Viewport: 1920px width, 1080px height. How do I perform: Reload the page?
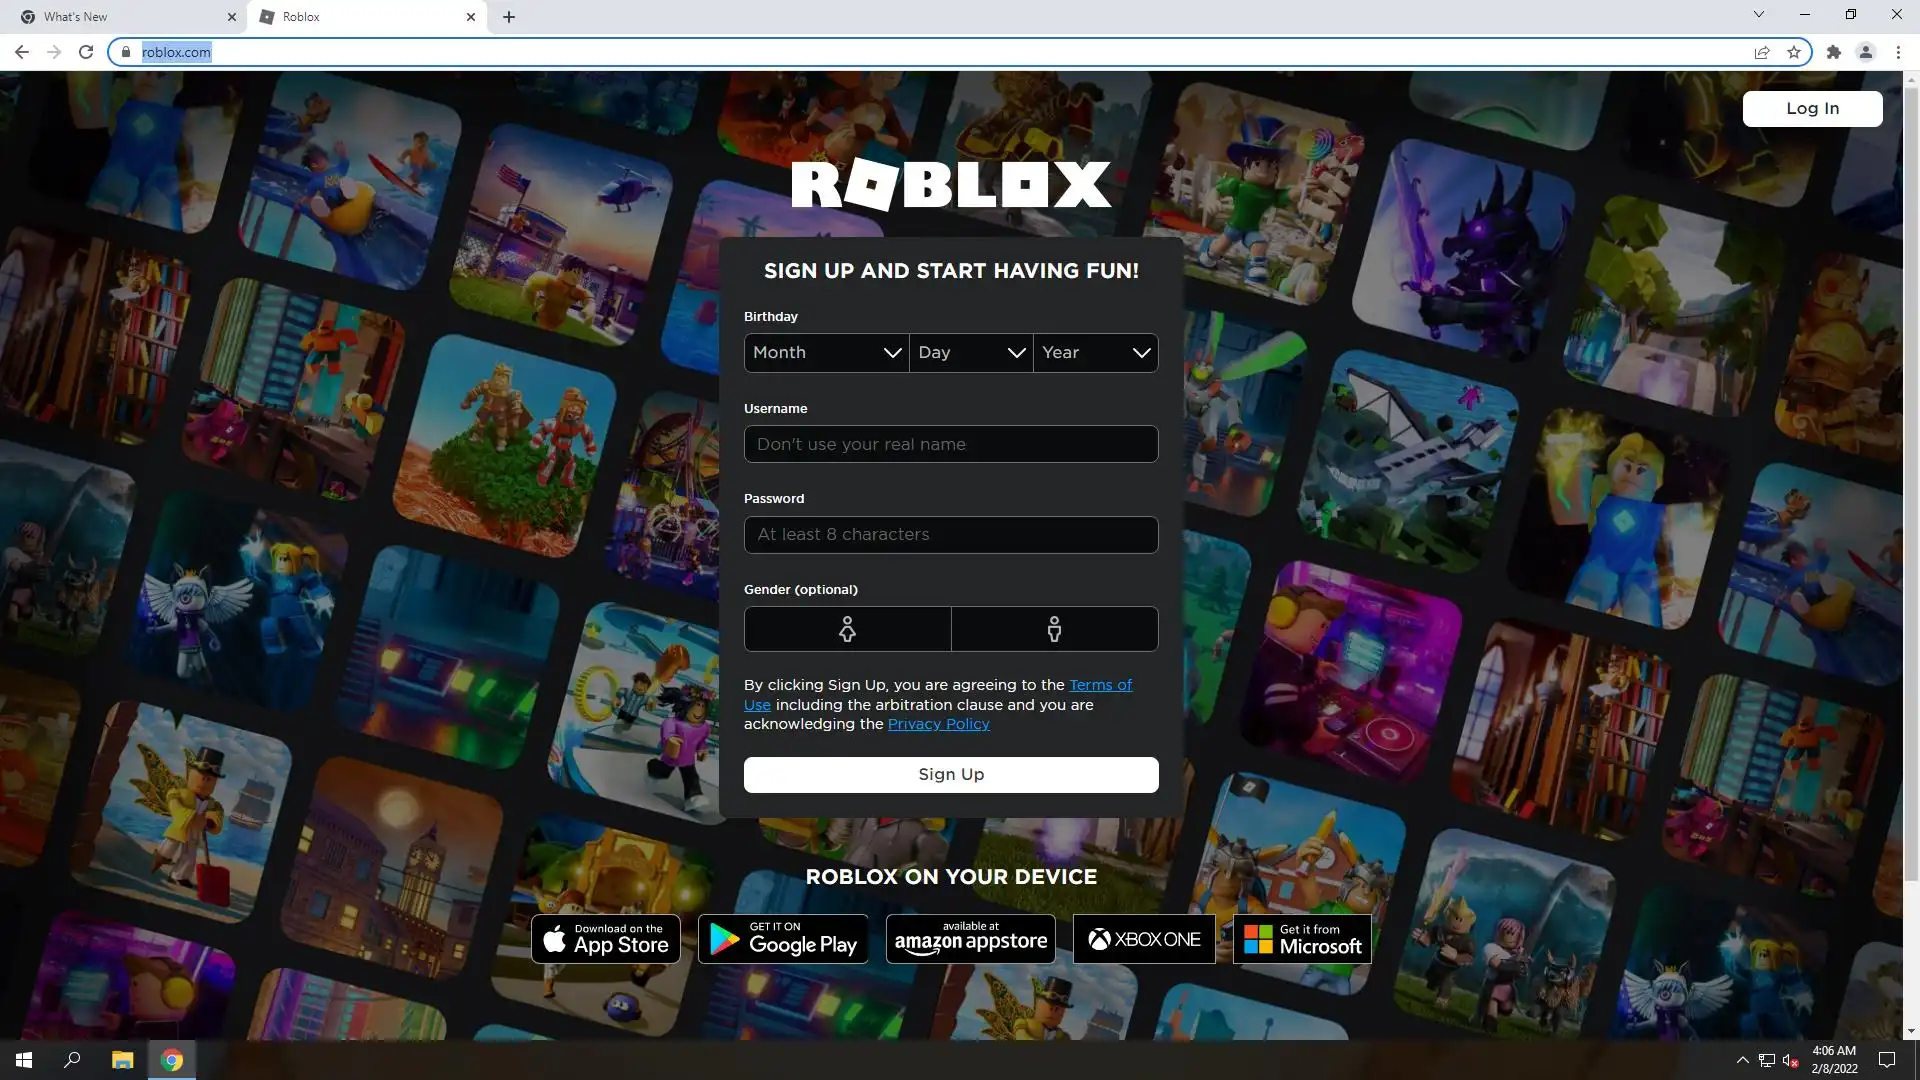(86, 52)
